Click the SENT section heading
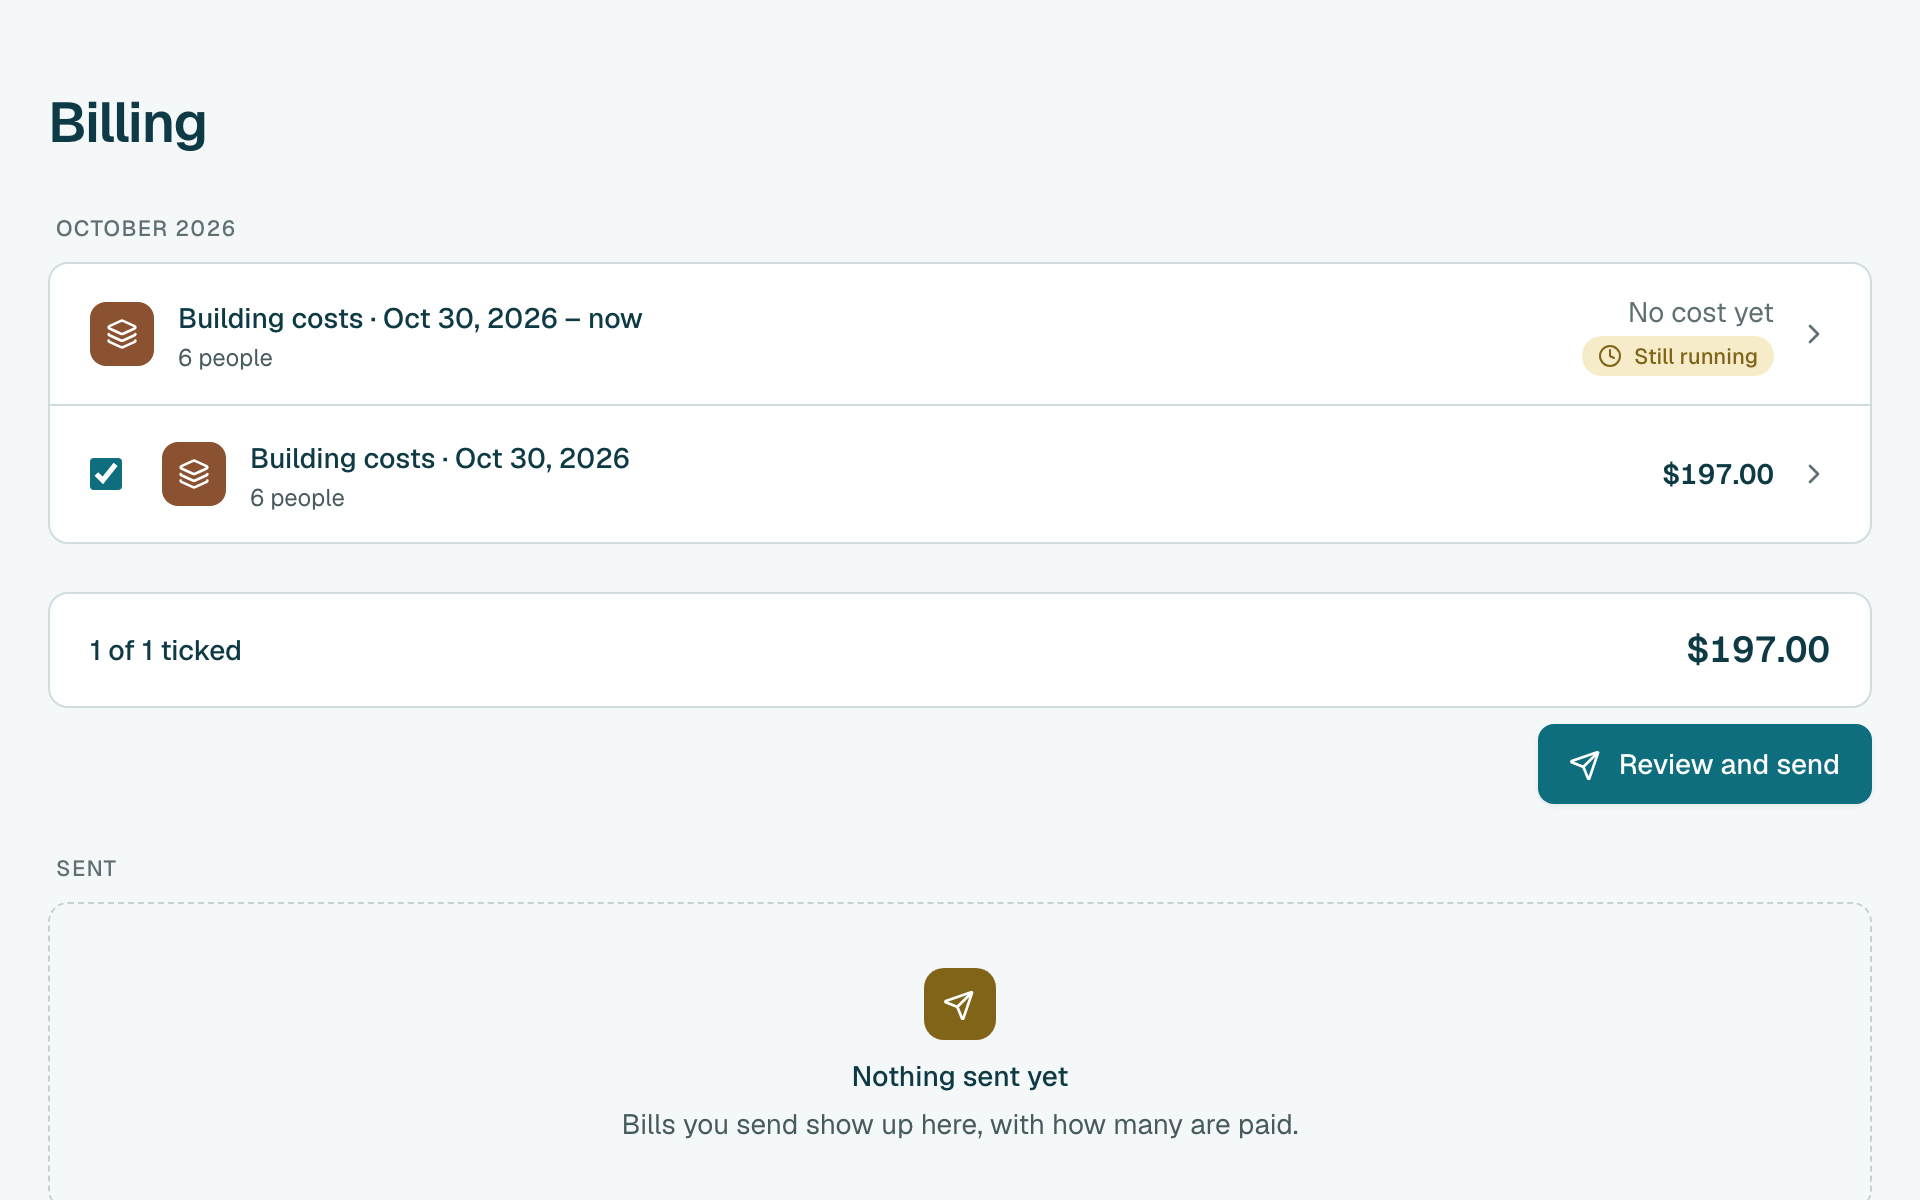The width and height of the screenshot is (1920, 1200). (x=86, y=868)
